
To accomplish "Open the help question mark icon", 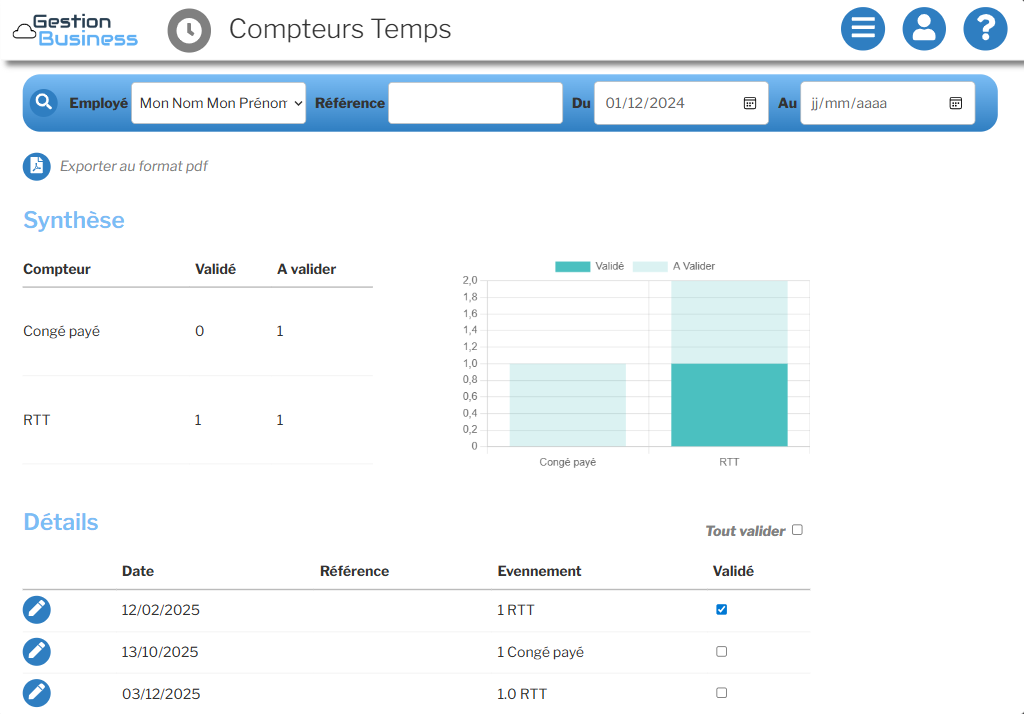I will tap(985, 29).
